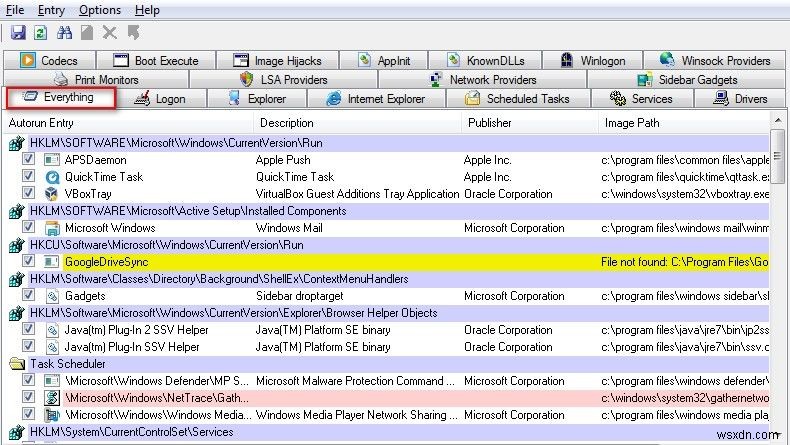The width and height of the screenshot is (790, 445).
Task: Uncheck the APSDaemon autorun entry
Action: click(x=28, y=159)
